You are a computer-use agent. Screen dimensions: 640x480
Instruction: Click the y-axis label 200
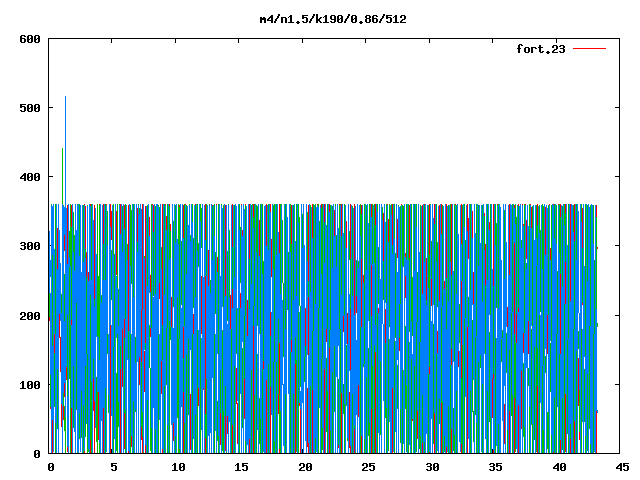pyautogui.click(x=30, y=316)
